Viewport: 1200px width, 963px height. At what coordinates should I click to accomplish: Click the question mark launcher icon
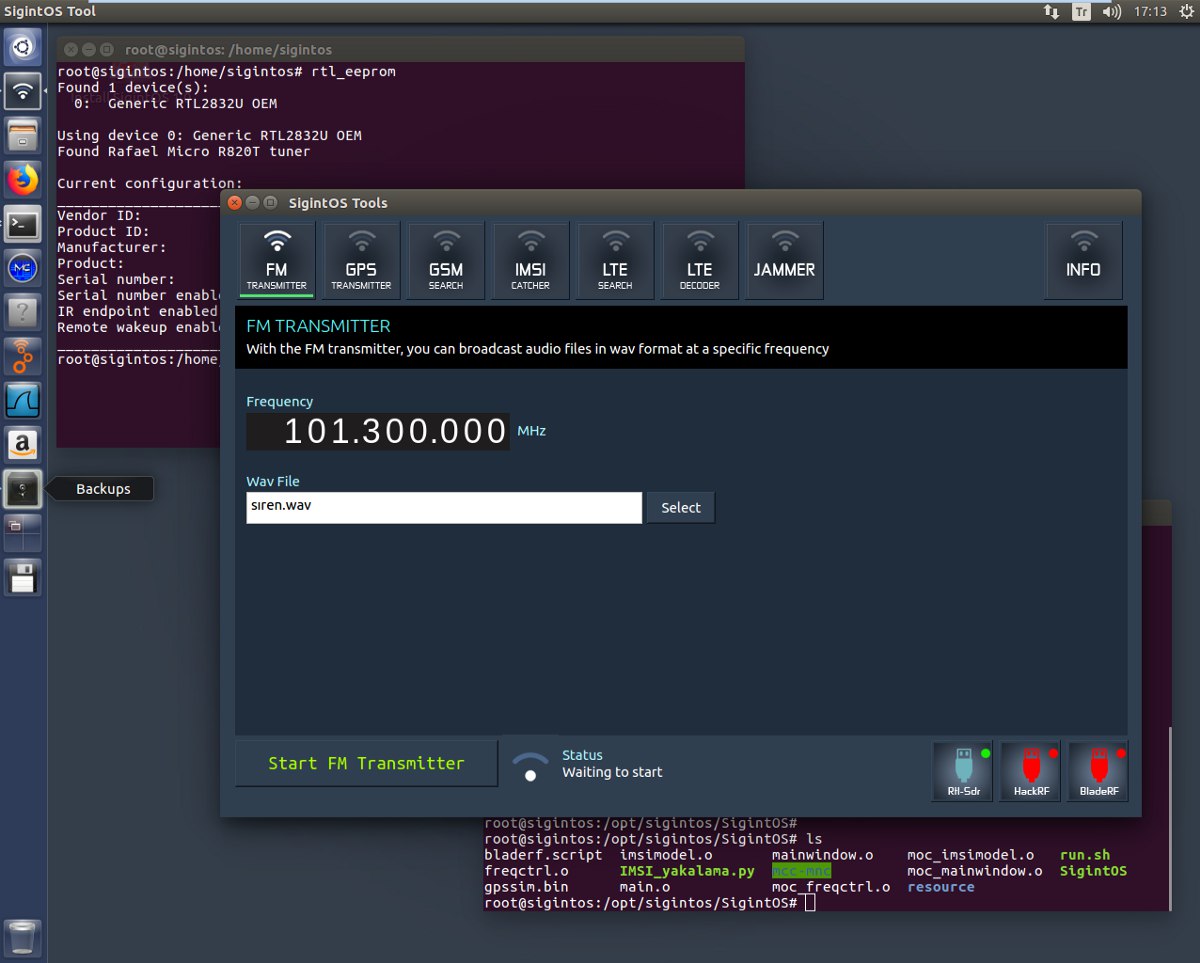[24, 312]
